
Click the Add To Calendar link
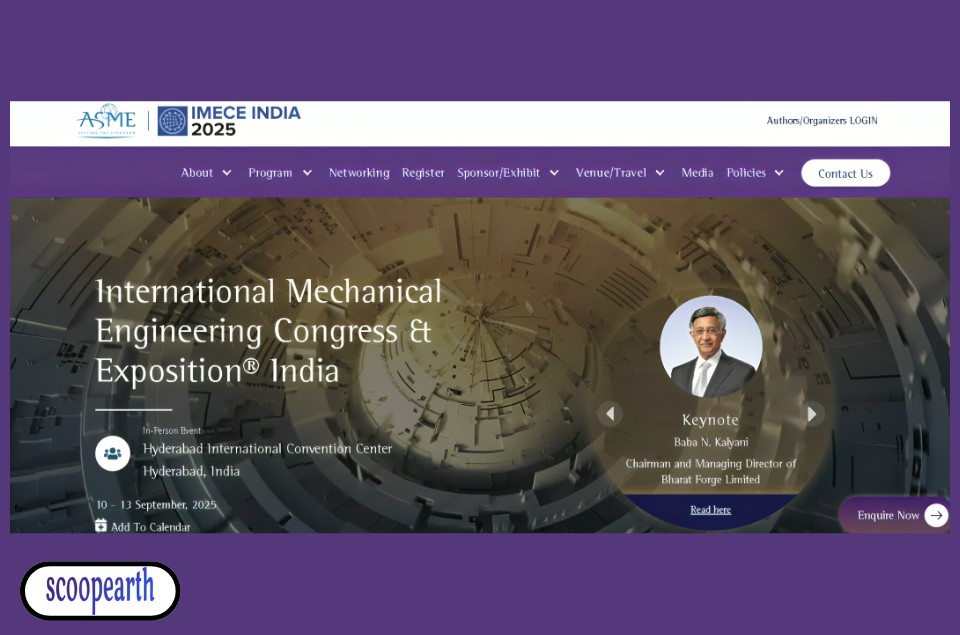[150, 527]
